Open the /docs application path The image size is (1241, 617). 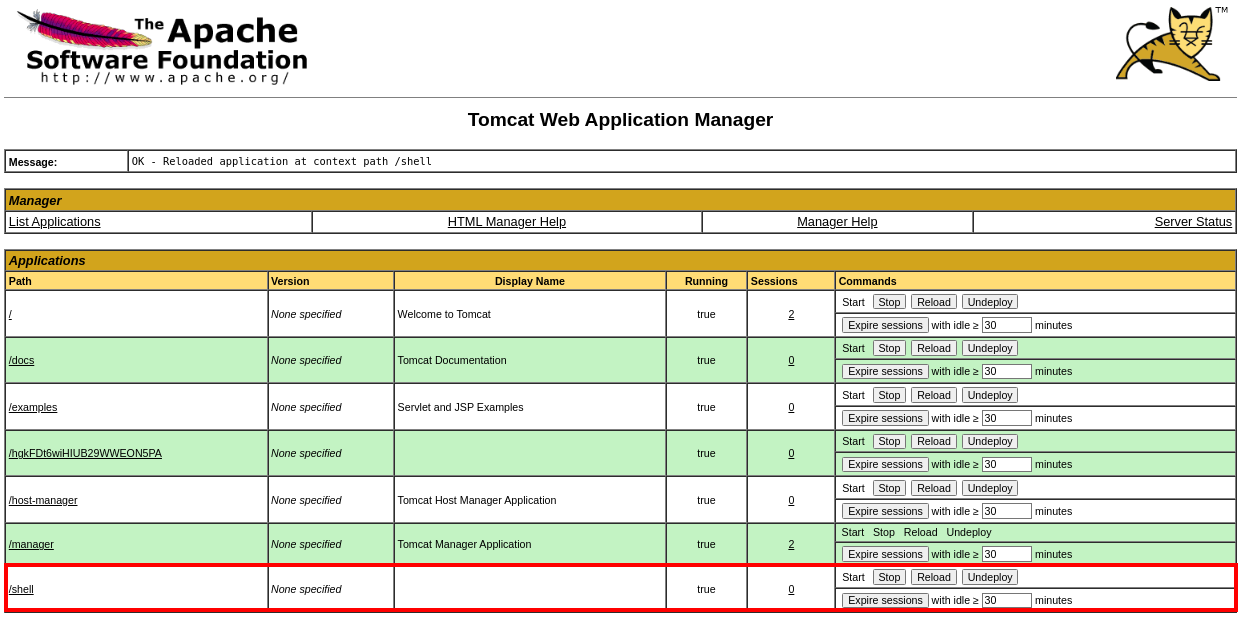(x=22, y=360)
